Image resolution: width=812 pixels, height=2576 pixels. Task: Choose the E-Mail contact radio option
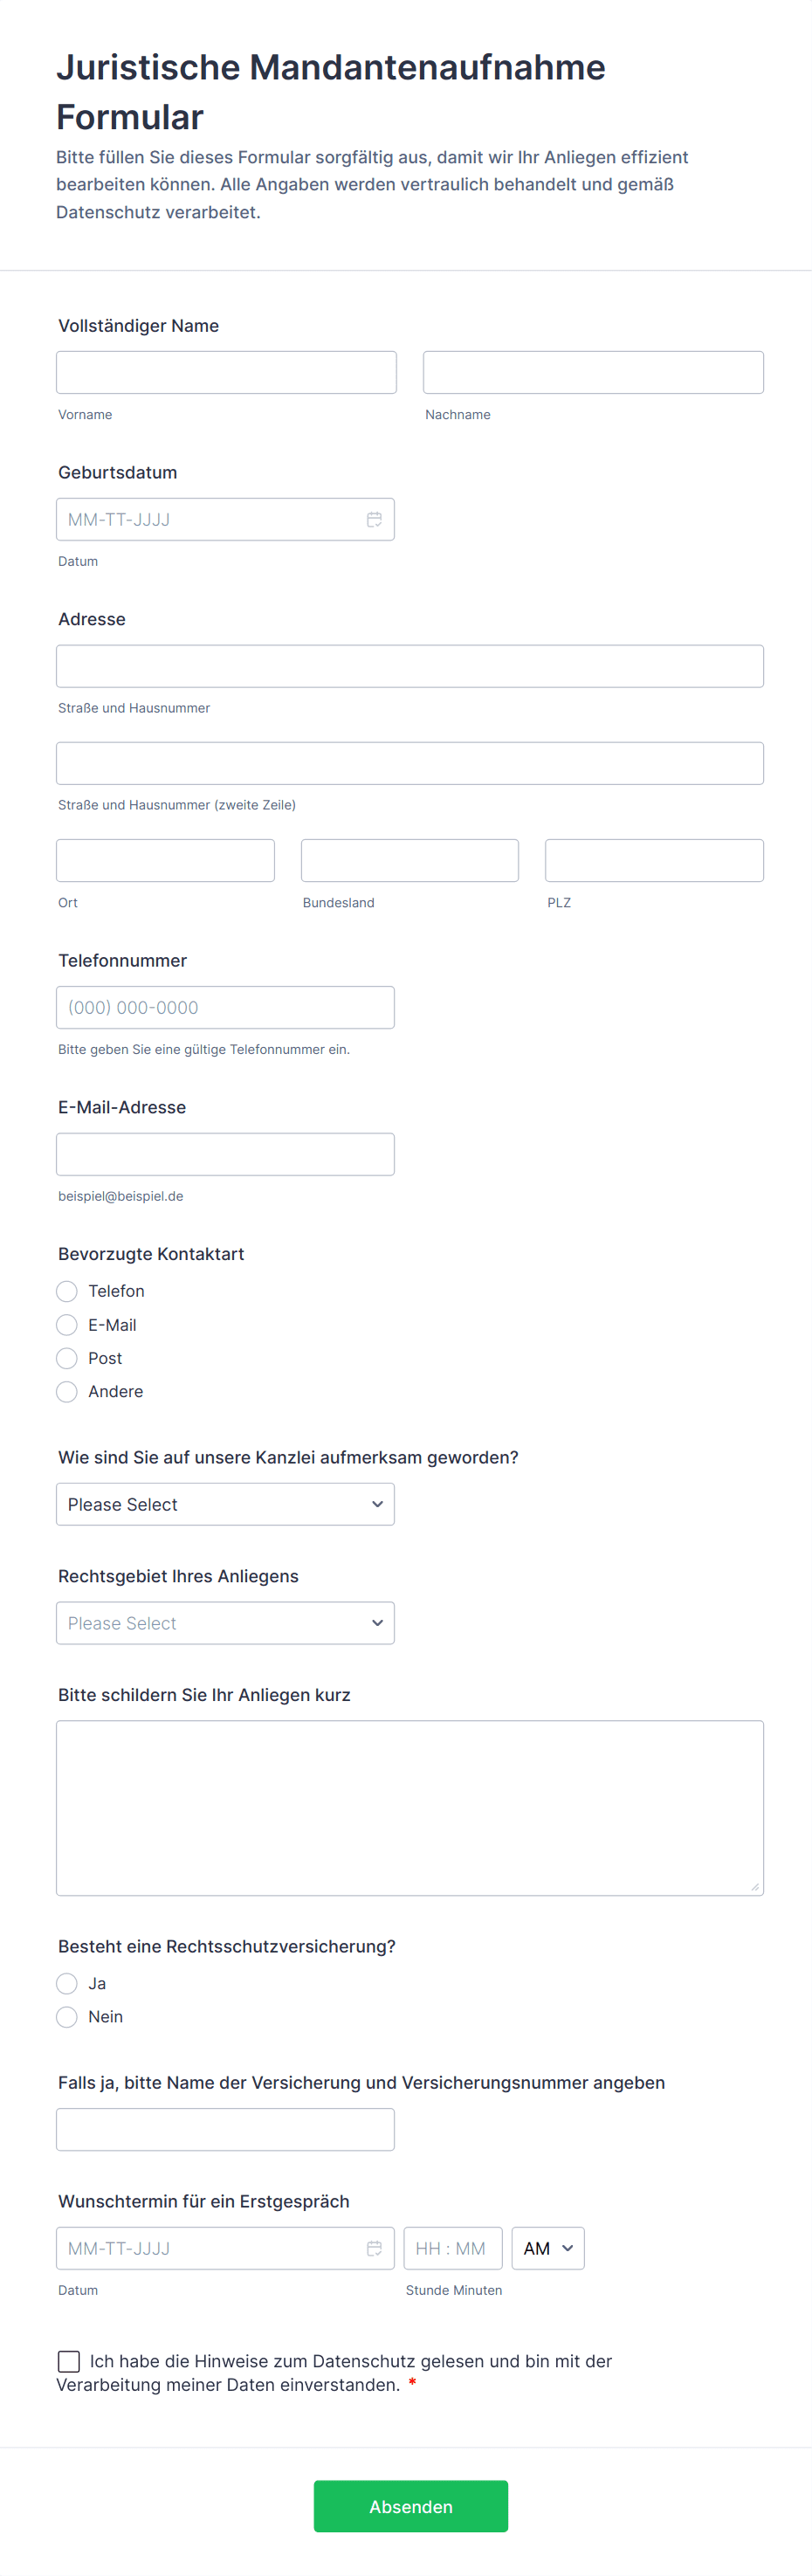(67, 1325)
